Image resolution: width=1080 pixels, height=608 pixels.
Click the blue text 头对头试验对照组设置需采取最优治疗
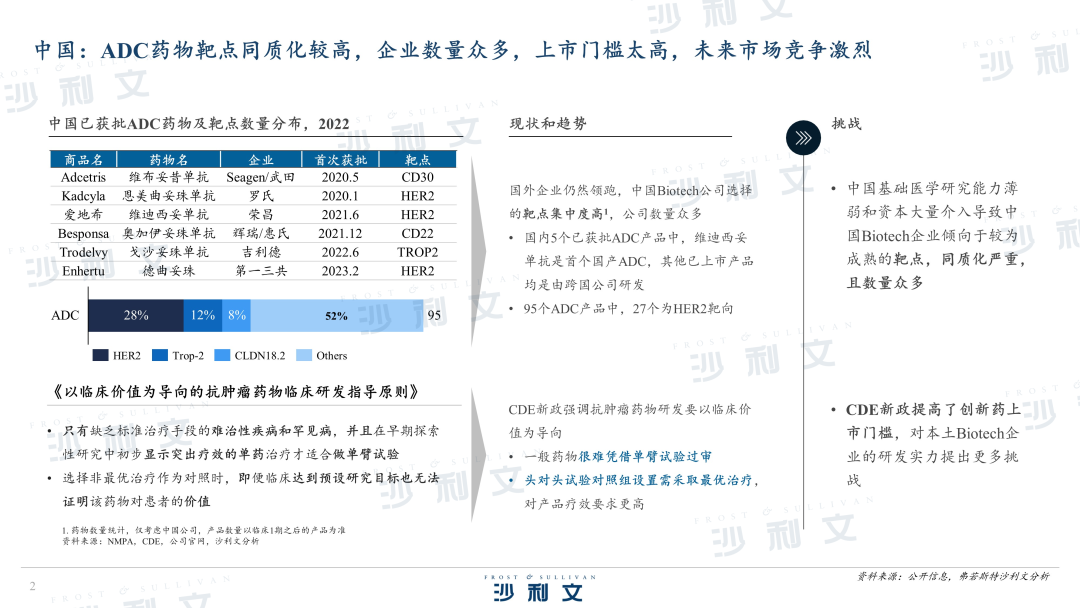click(638, 480)
